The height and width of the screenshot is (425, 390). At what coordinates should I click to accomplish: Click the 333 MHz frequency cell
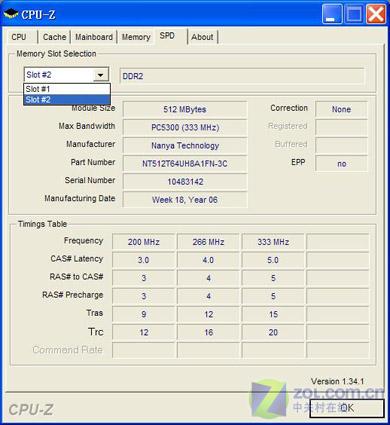tap(273, 242)
